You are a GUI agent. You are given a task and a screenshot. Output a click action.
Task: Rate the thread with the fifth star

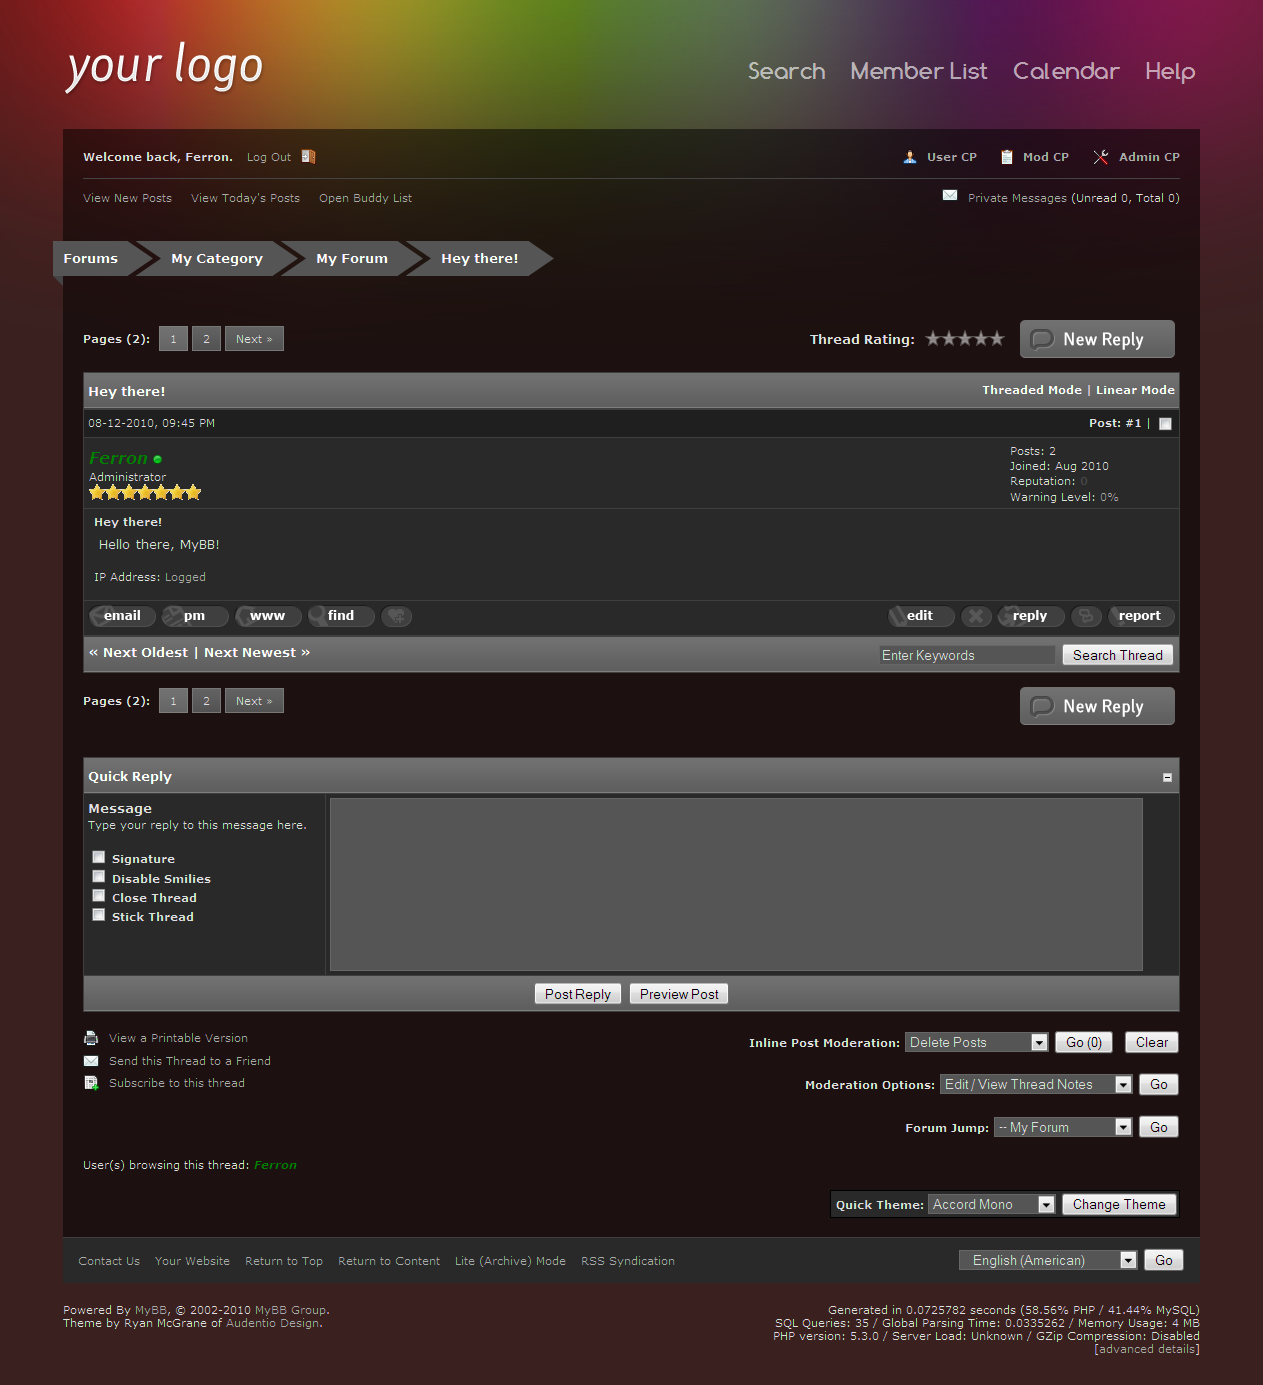pos(996,339)
